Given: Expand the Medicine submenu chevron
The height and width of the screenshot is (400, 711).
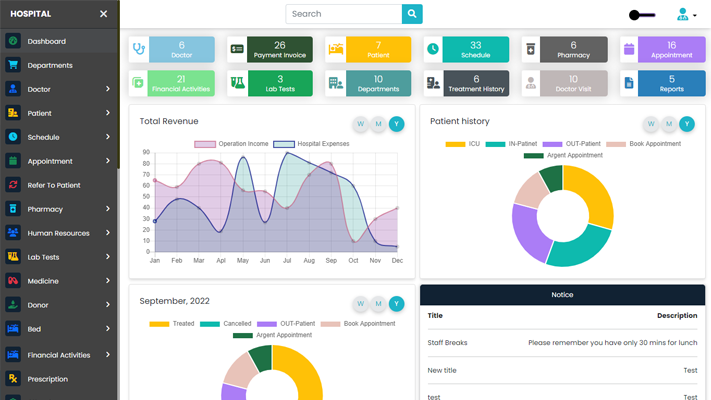Looking at the screenshot, I should click(x=107, y=281).
